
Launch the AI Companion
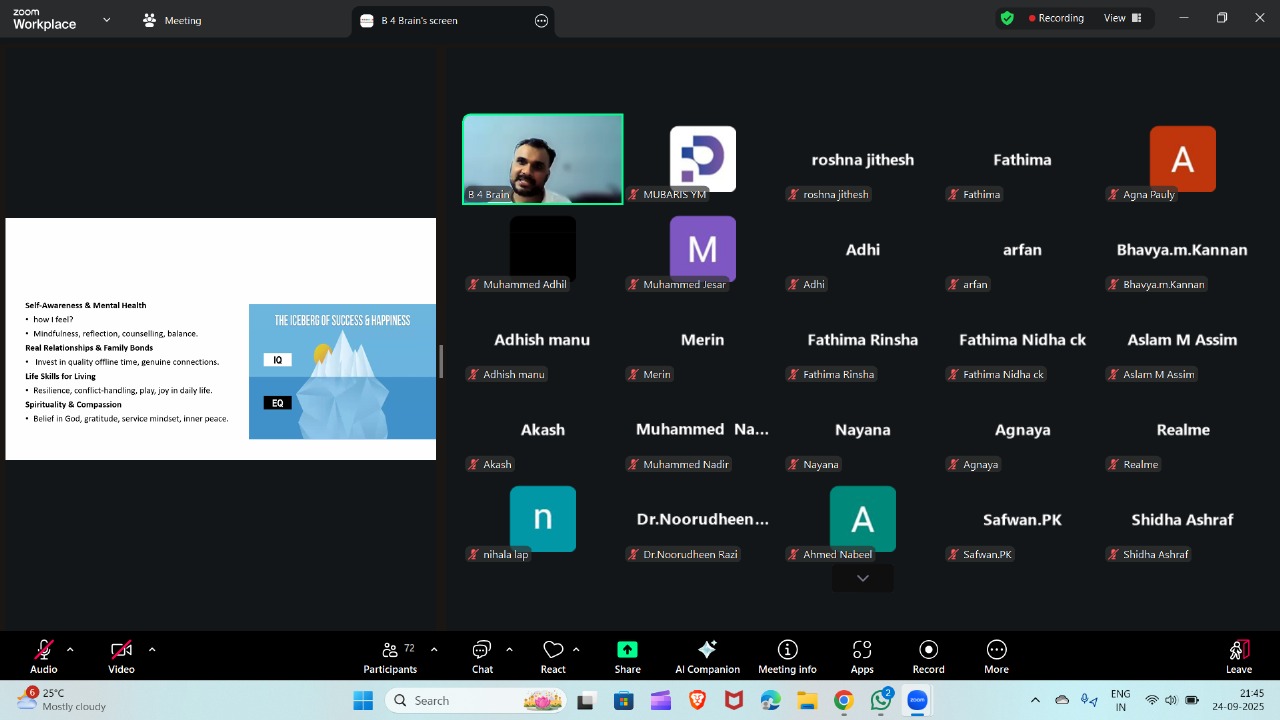(x=707, y=656)
